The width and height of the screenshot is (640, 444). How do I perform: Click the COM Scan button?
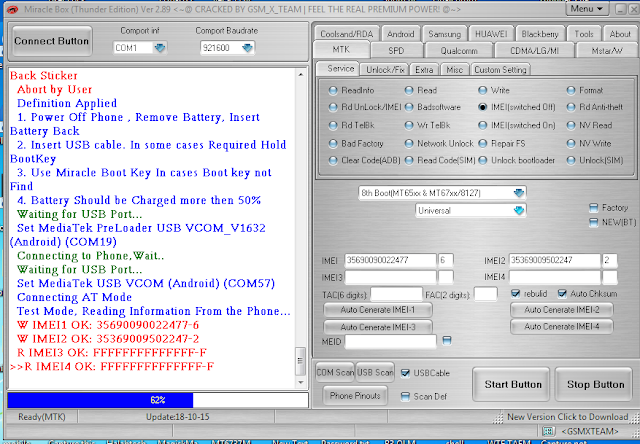[335, 372]
